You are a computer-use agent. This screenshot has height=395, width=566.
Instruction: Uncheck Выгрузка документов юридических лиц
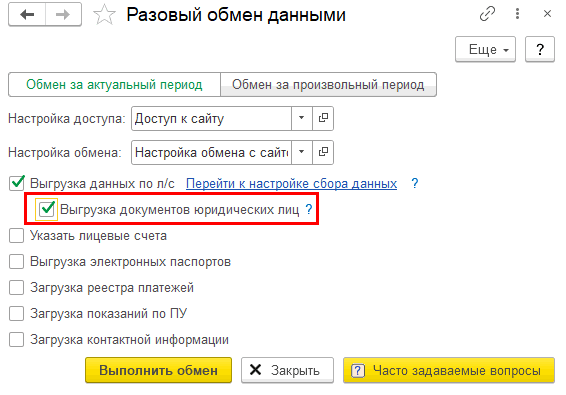pos(47,209)
